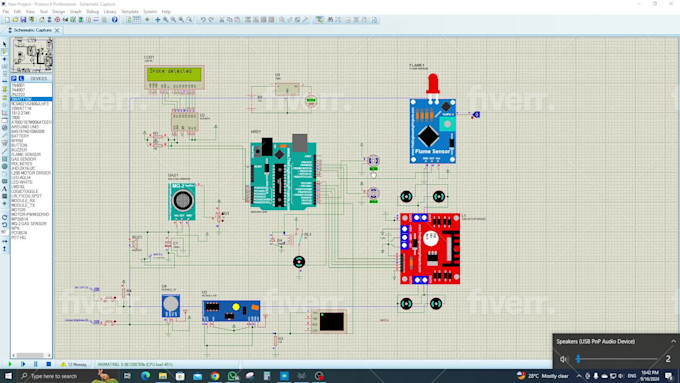
Task: Select ARDUINO UNO in devices list
Action: [x=25, y=127]
